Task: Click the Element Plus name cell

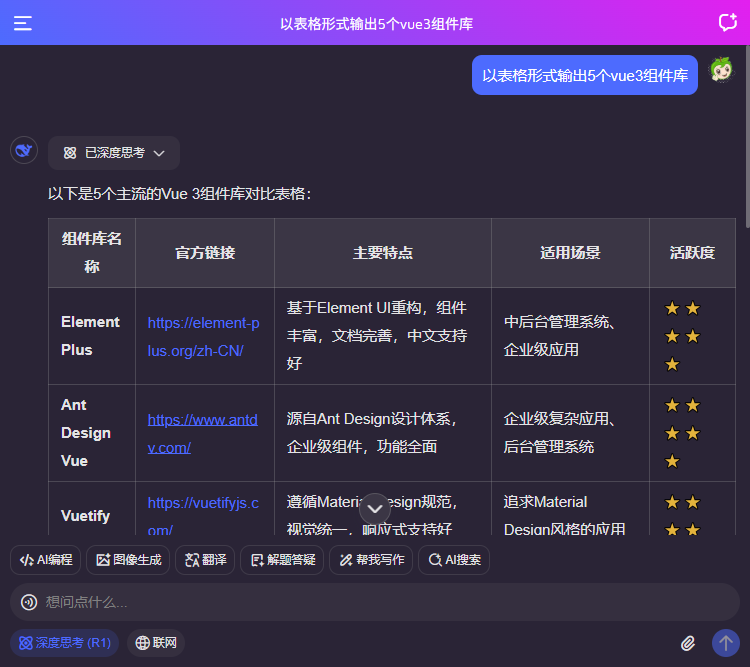Action: coord(92,336)
